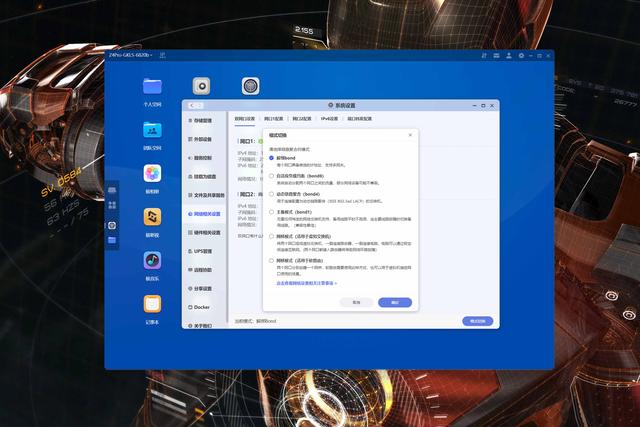Open the device name dropdown Z4Pro

coord(131,55)
